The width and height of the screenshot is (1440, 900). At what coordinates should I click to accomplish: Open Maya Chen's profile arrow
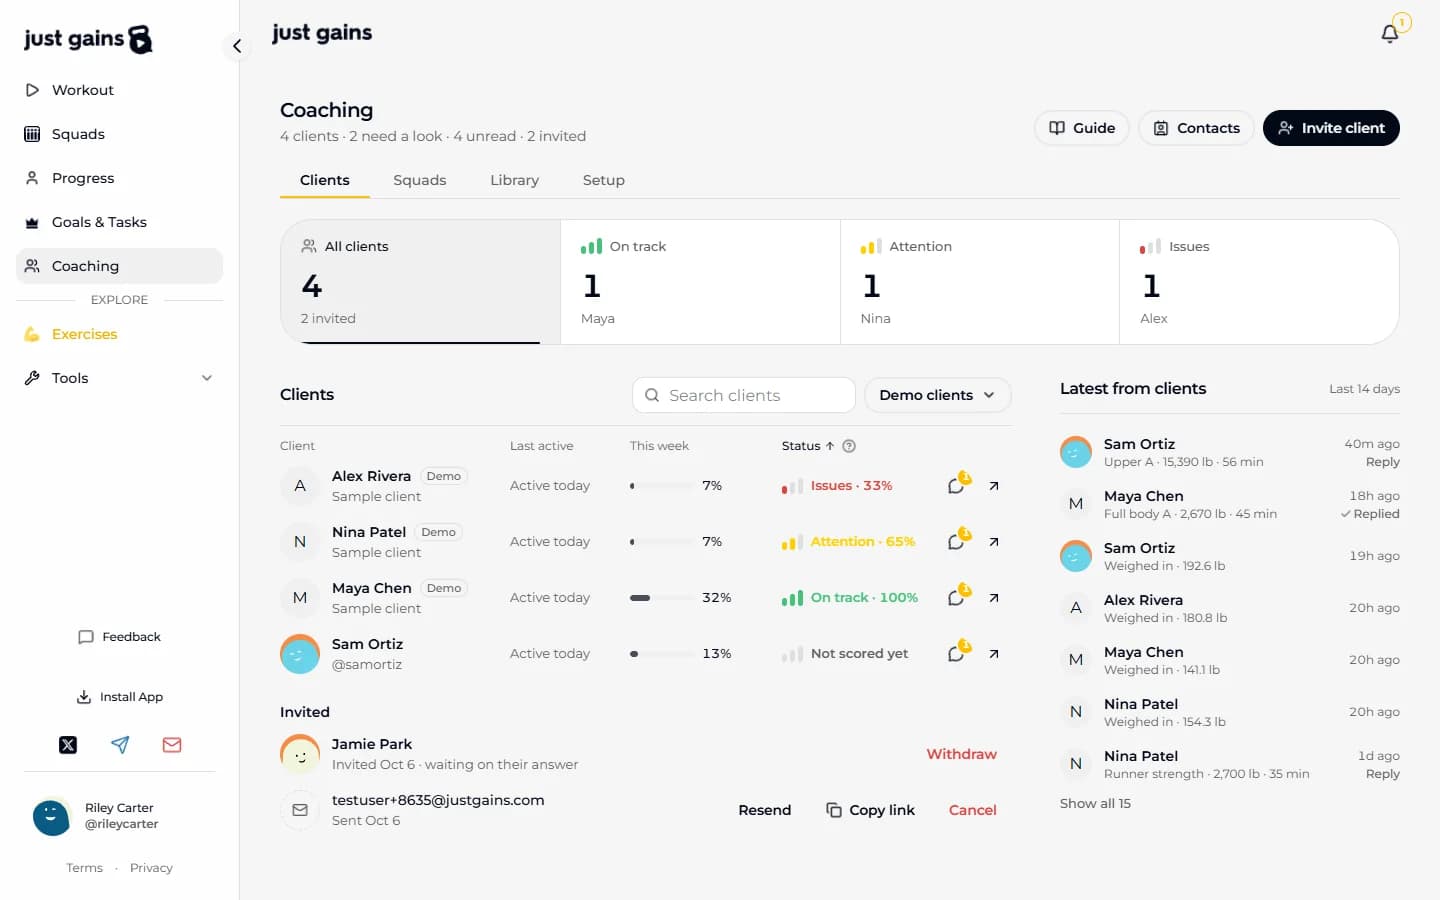point(994,598)
